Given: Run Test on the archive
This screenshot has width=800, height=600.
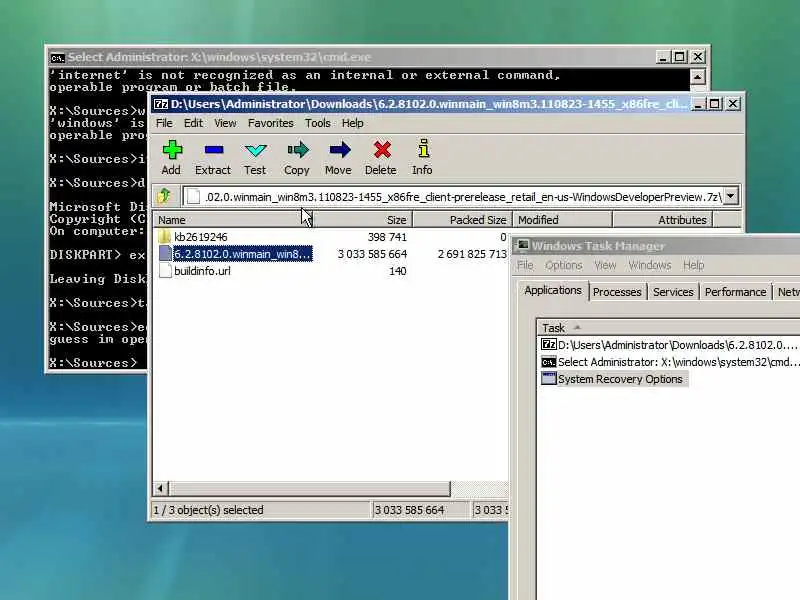Looking at the screenshot, I should (255, 150).
